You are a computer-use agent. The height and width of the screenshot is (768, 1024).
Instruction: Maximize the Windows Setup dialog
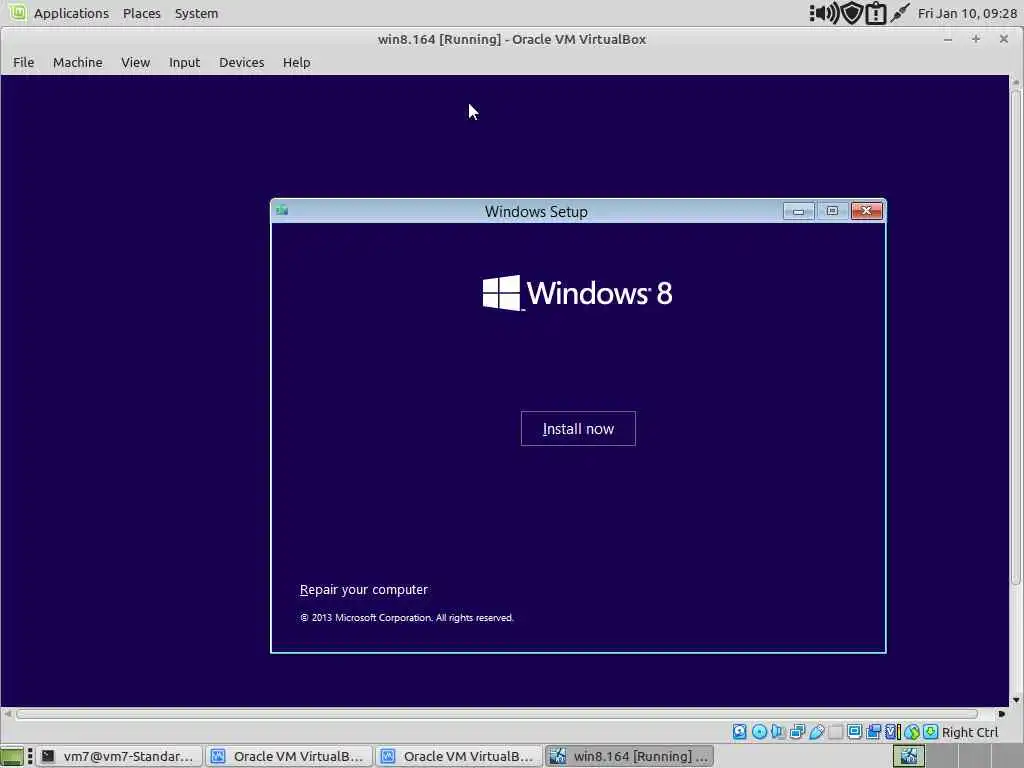pos(832,211)
